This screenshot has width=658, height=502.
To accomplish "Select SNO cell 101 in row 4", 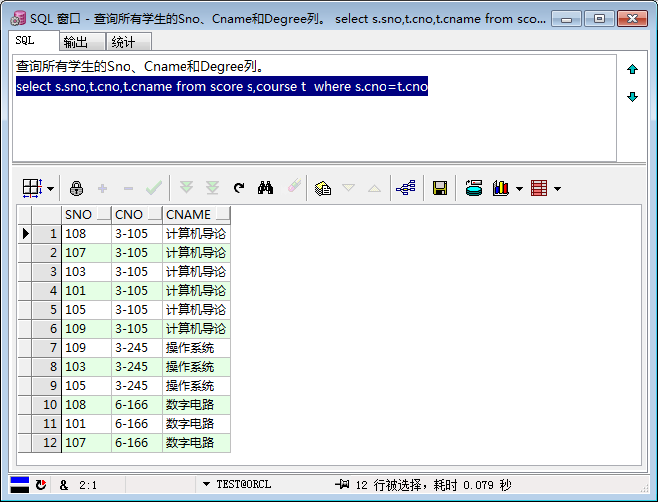I will point(86,290).
